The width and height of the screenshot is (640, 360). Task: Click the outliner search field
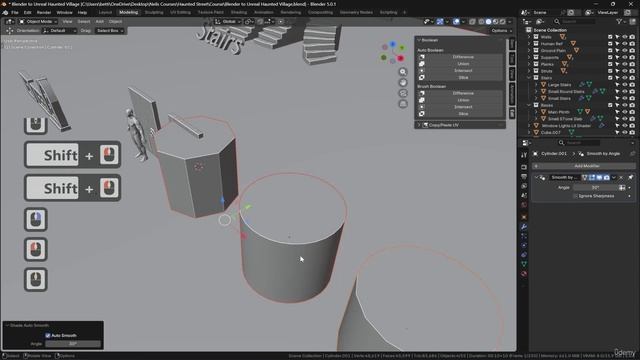578,21
